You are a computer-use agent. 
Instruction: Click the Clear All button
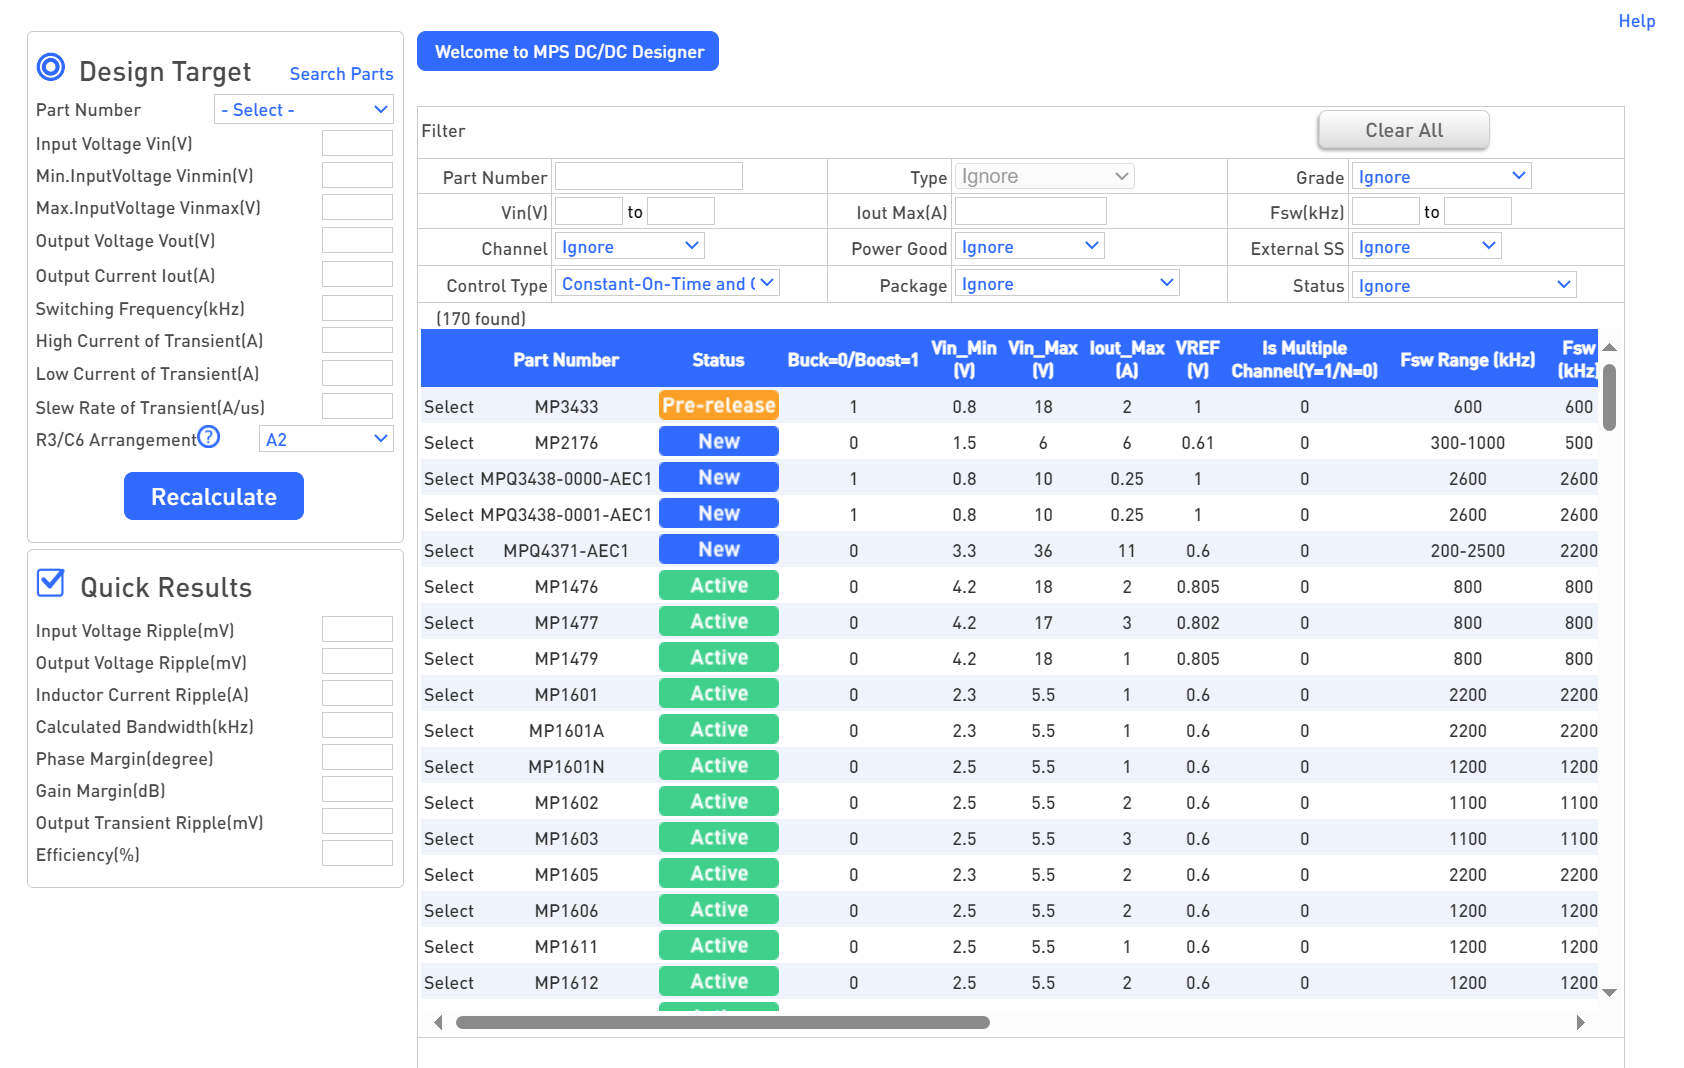point(1404,130)
